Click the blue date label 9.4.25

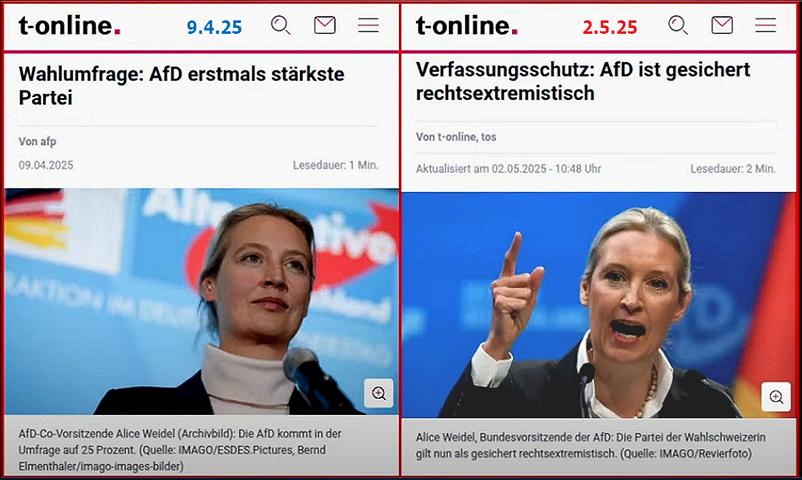point(214,27)
